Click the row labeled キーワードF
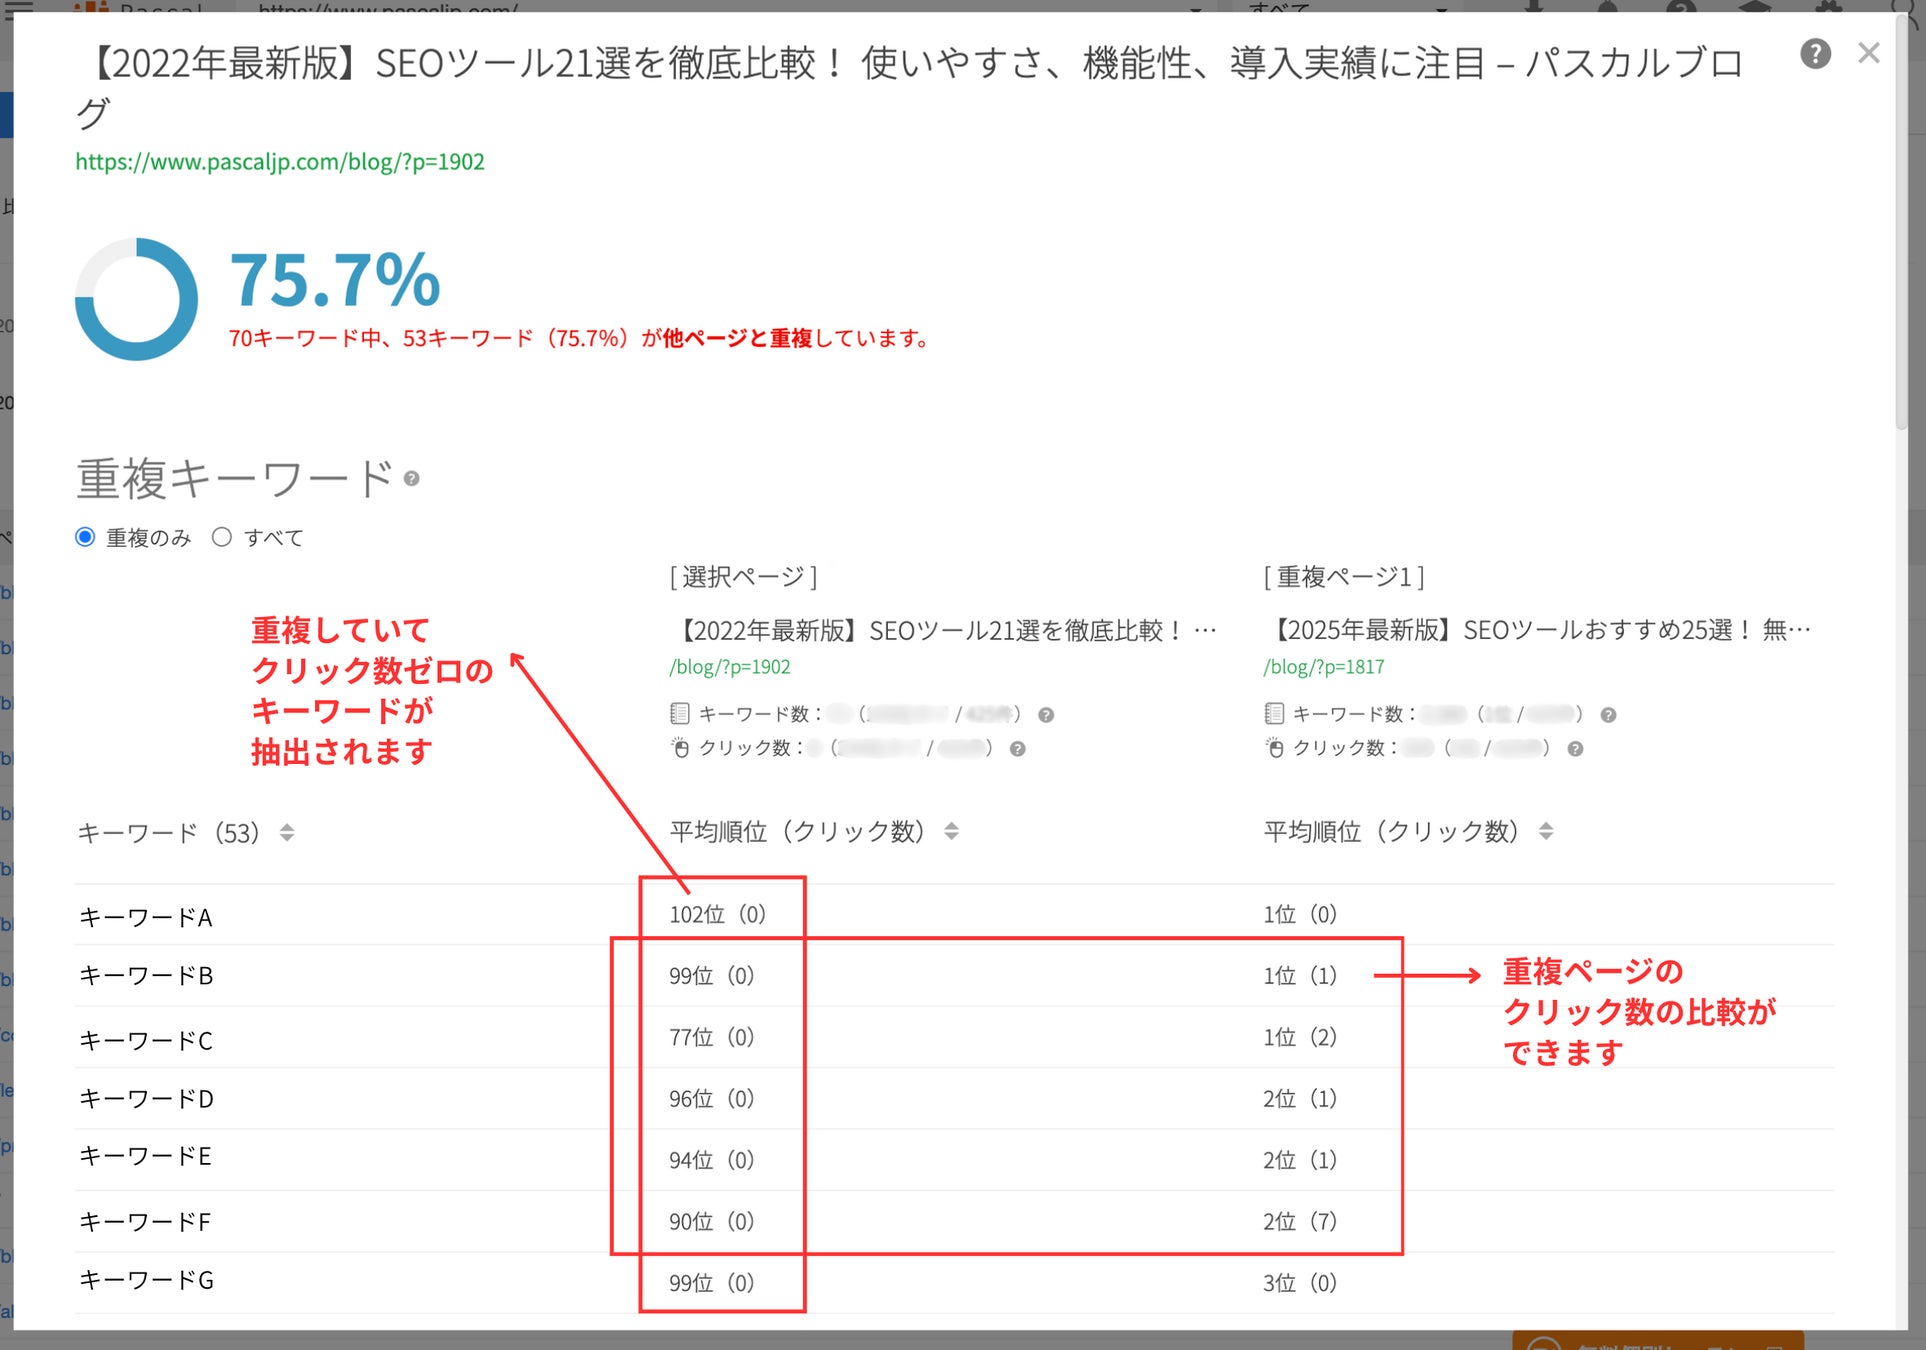 954,1222
